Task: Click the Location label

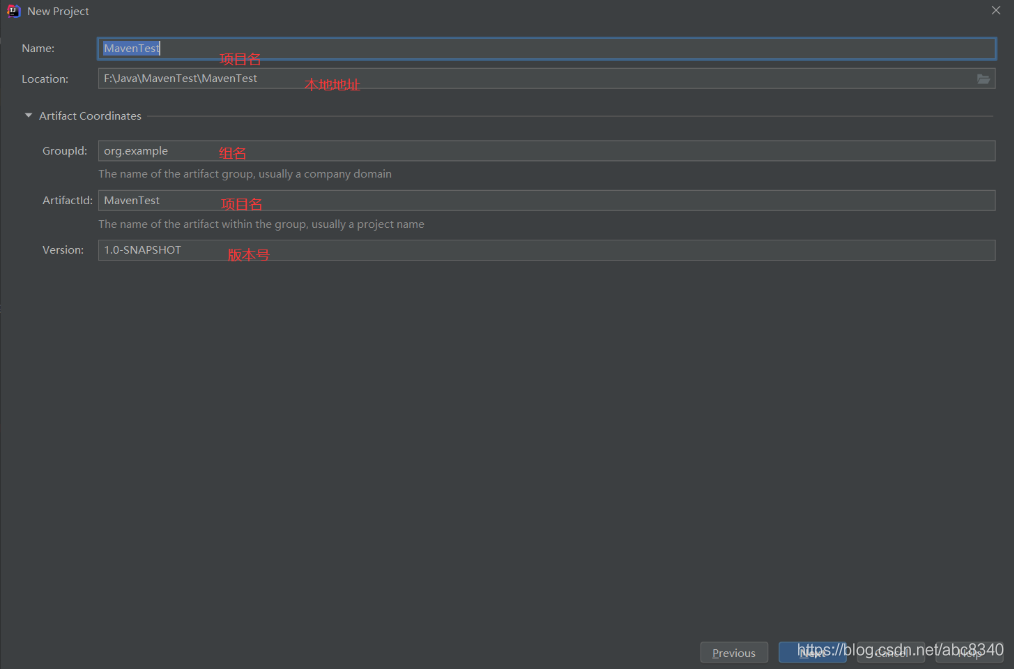Action: (45, 79)
